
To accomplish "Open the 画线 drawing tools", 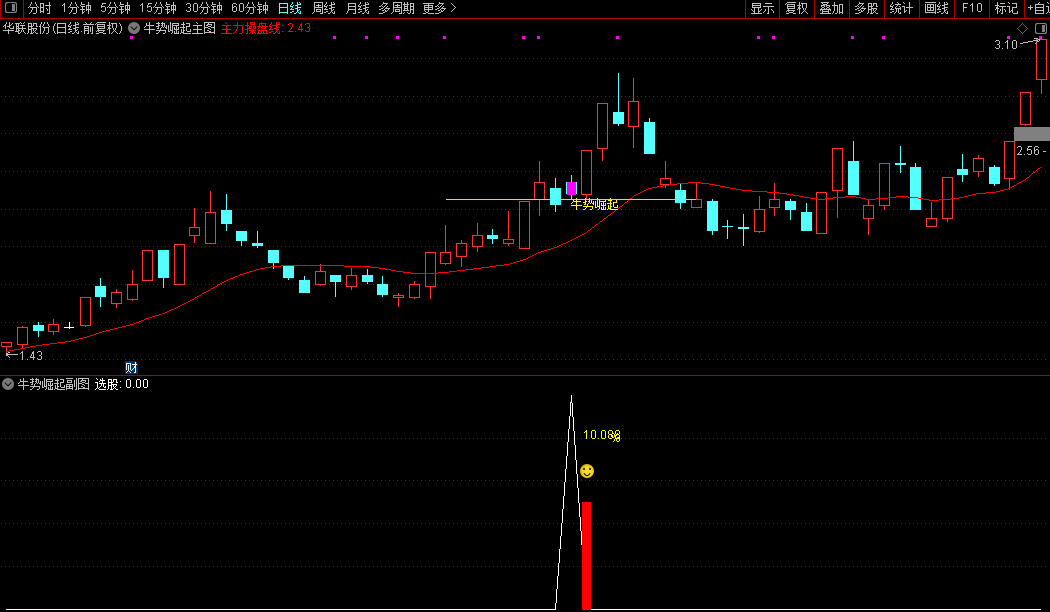I will coord(936,8).
